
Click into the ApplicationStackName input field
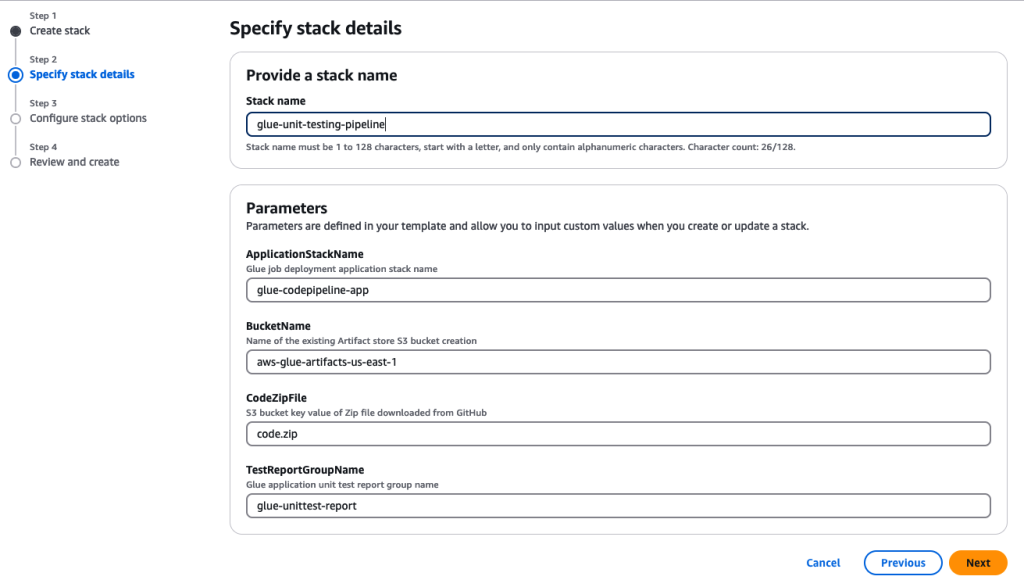click(618, 290)
